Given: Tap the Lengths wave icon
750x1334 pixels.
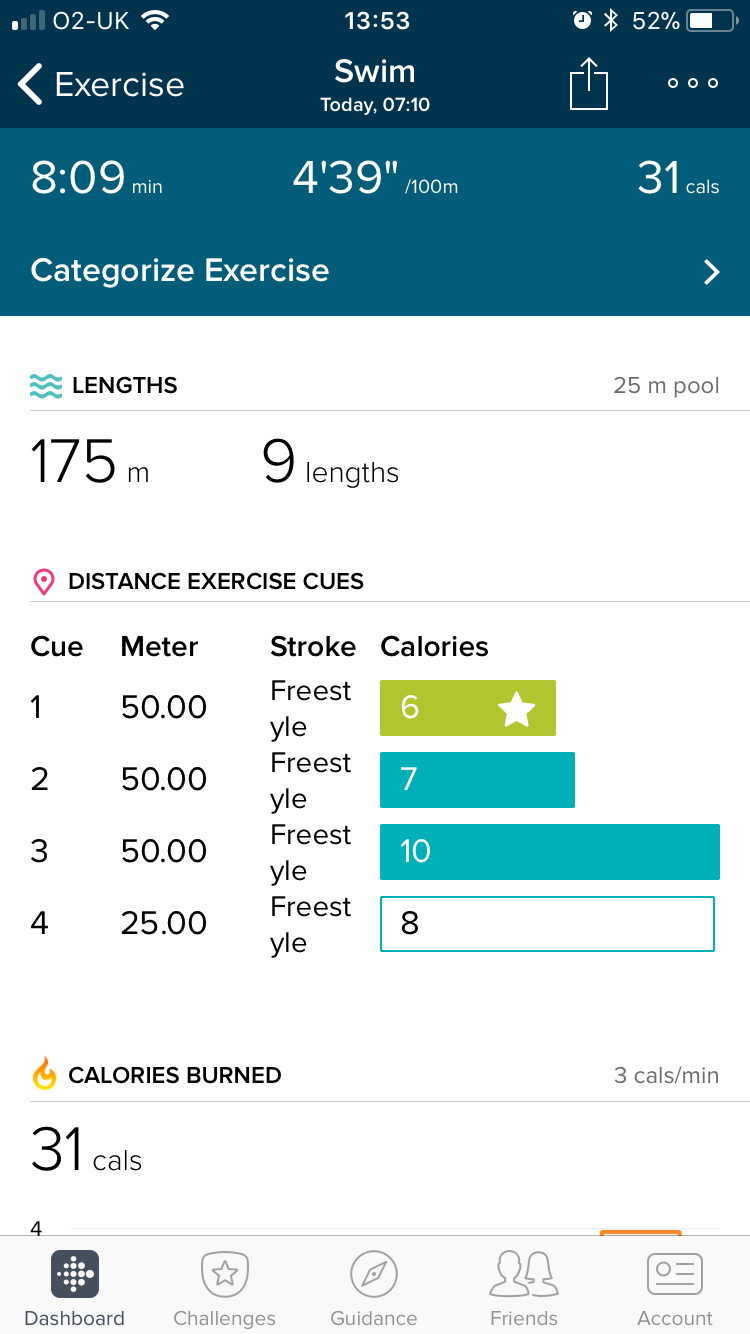Looking at the screenshot, I should click(46, 386).
